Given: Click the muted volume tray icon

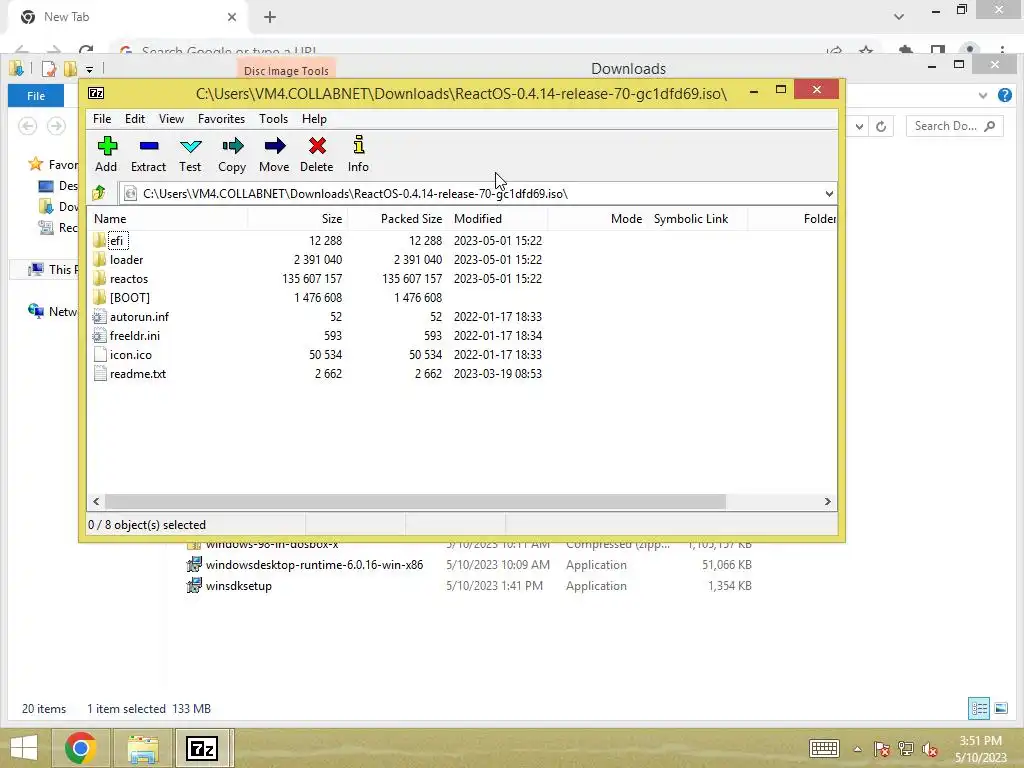Looking at the screenshot, I should pos(930,749).
